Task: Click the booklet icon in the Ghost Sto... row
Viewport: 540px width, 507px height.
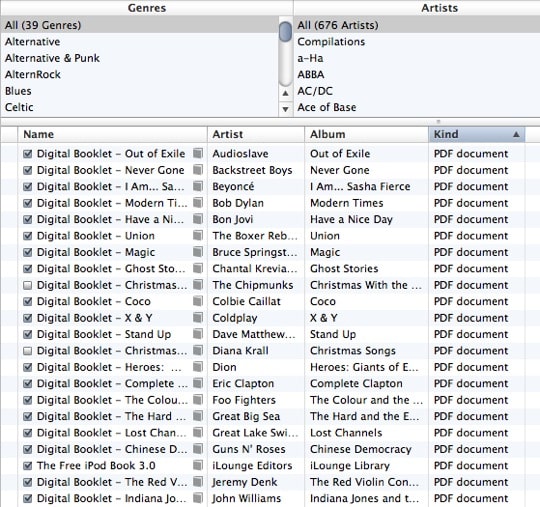Action: coord(198,268)
